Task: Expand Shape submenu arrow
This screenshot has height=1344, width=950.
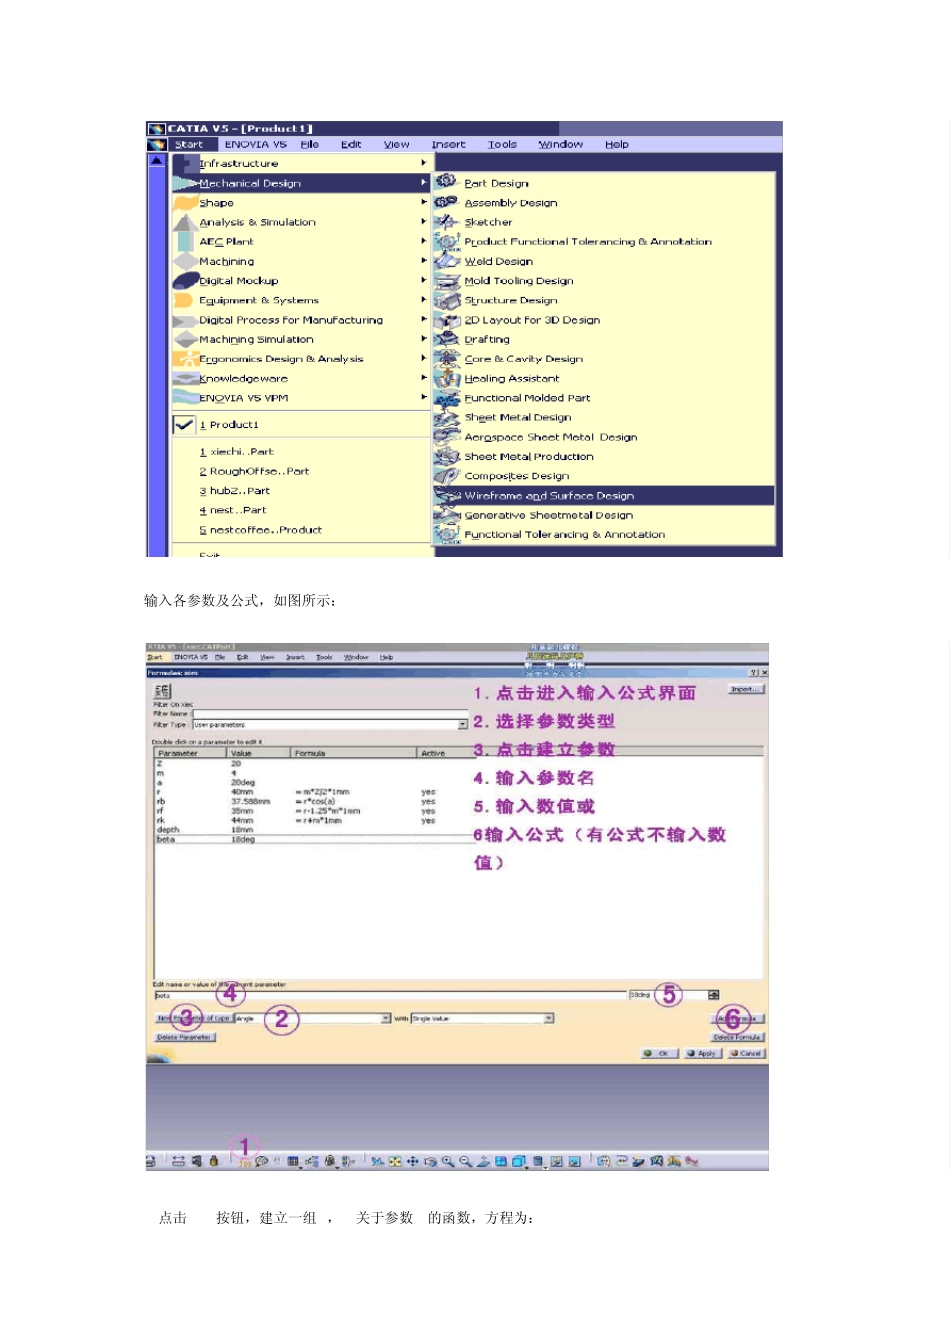Action: (424, 202)
